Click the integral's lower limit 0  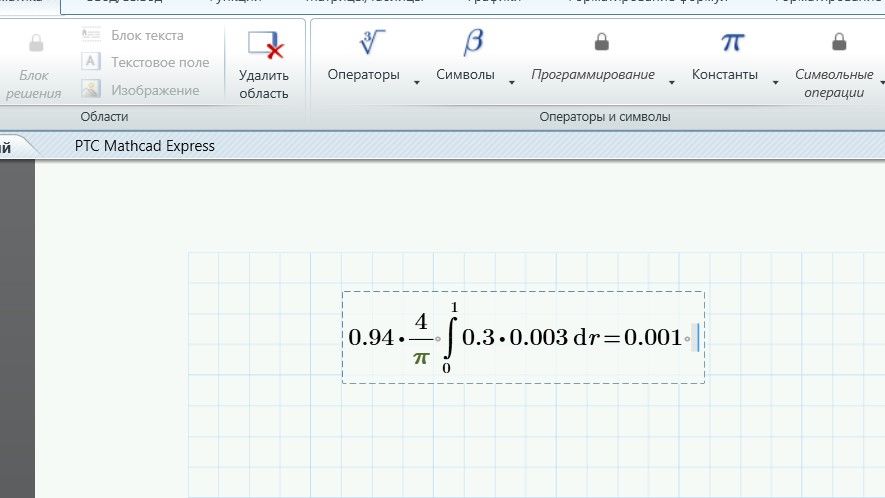(446, 368)
